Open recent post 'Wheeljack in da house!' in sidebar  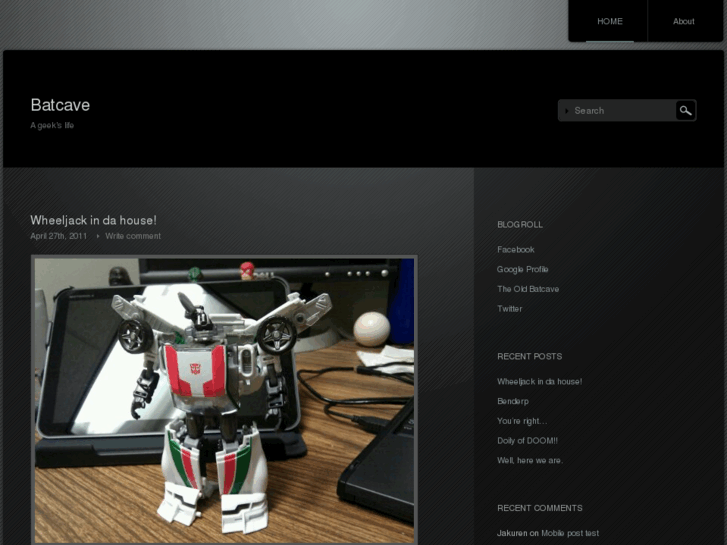pos(540,381)
